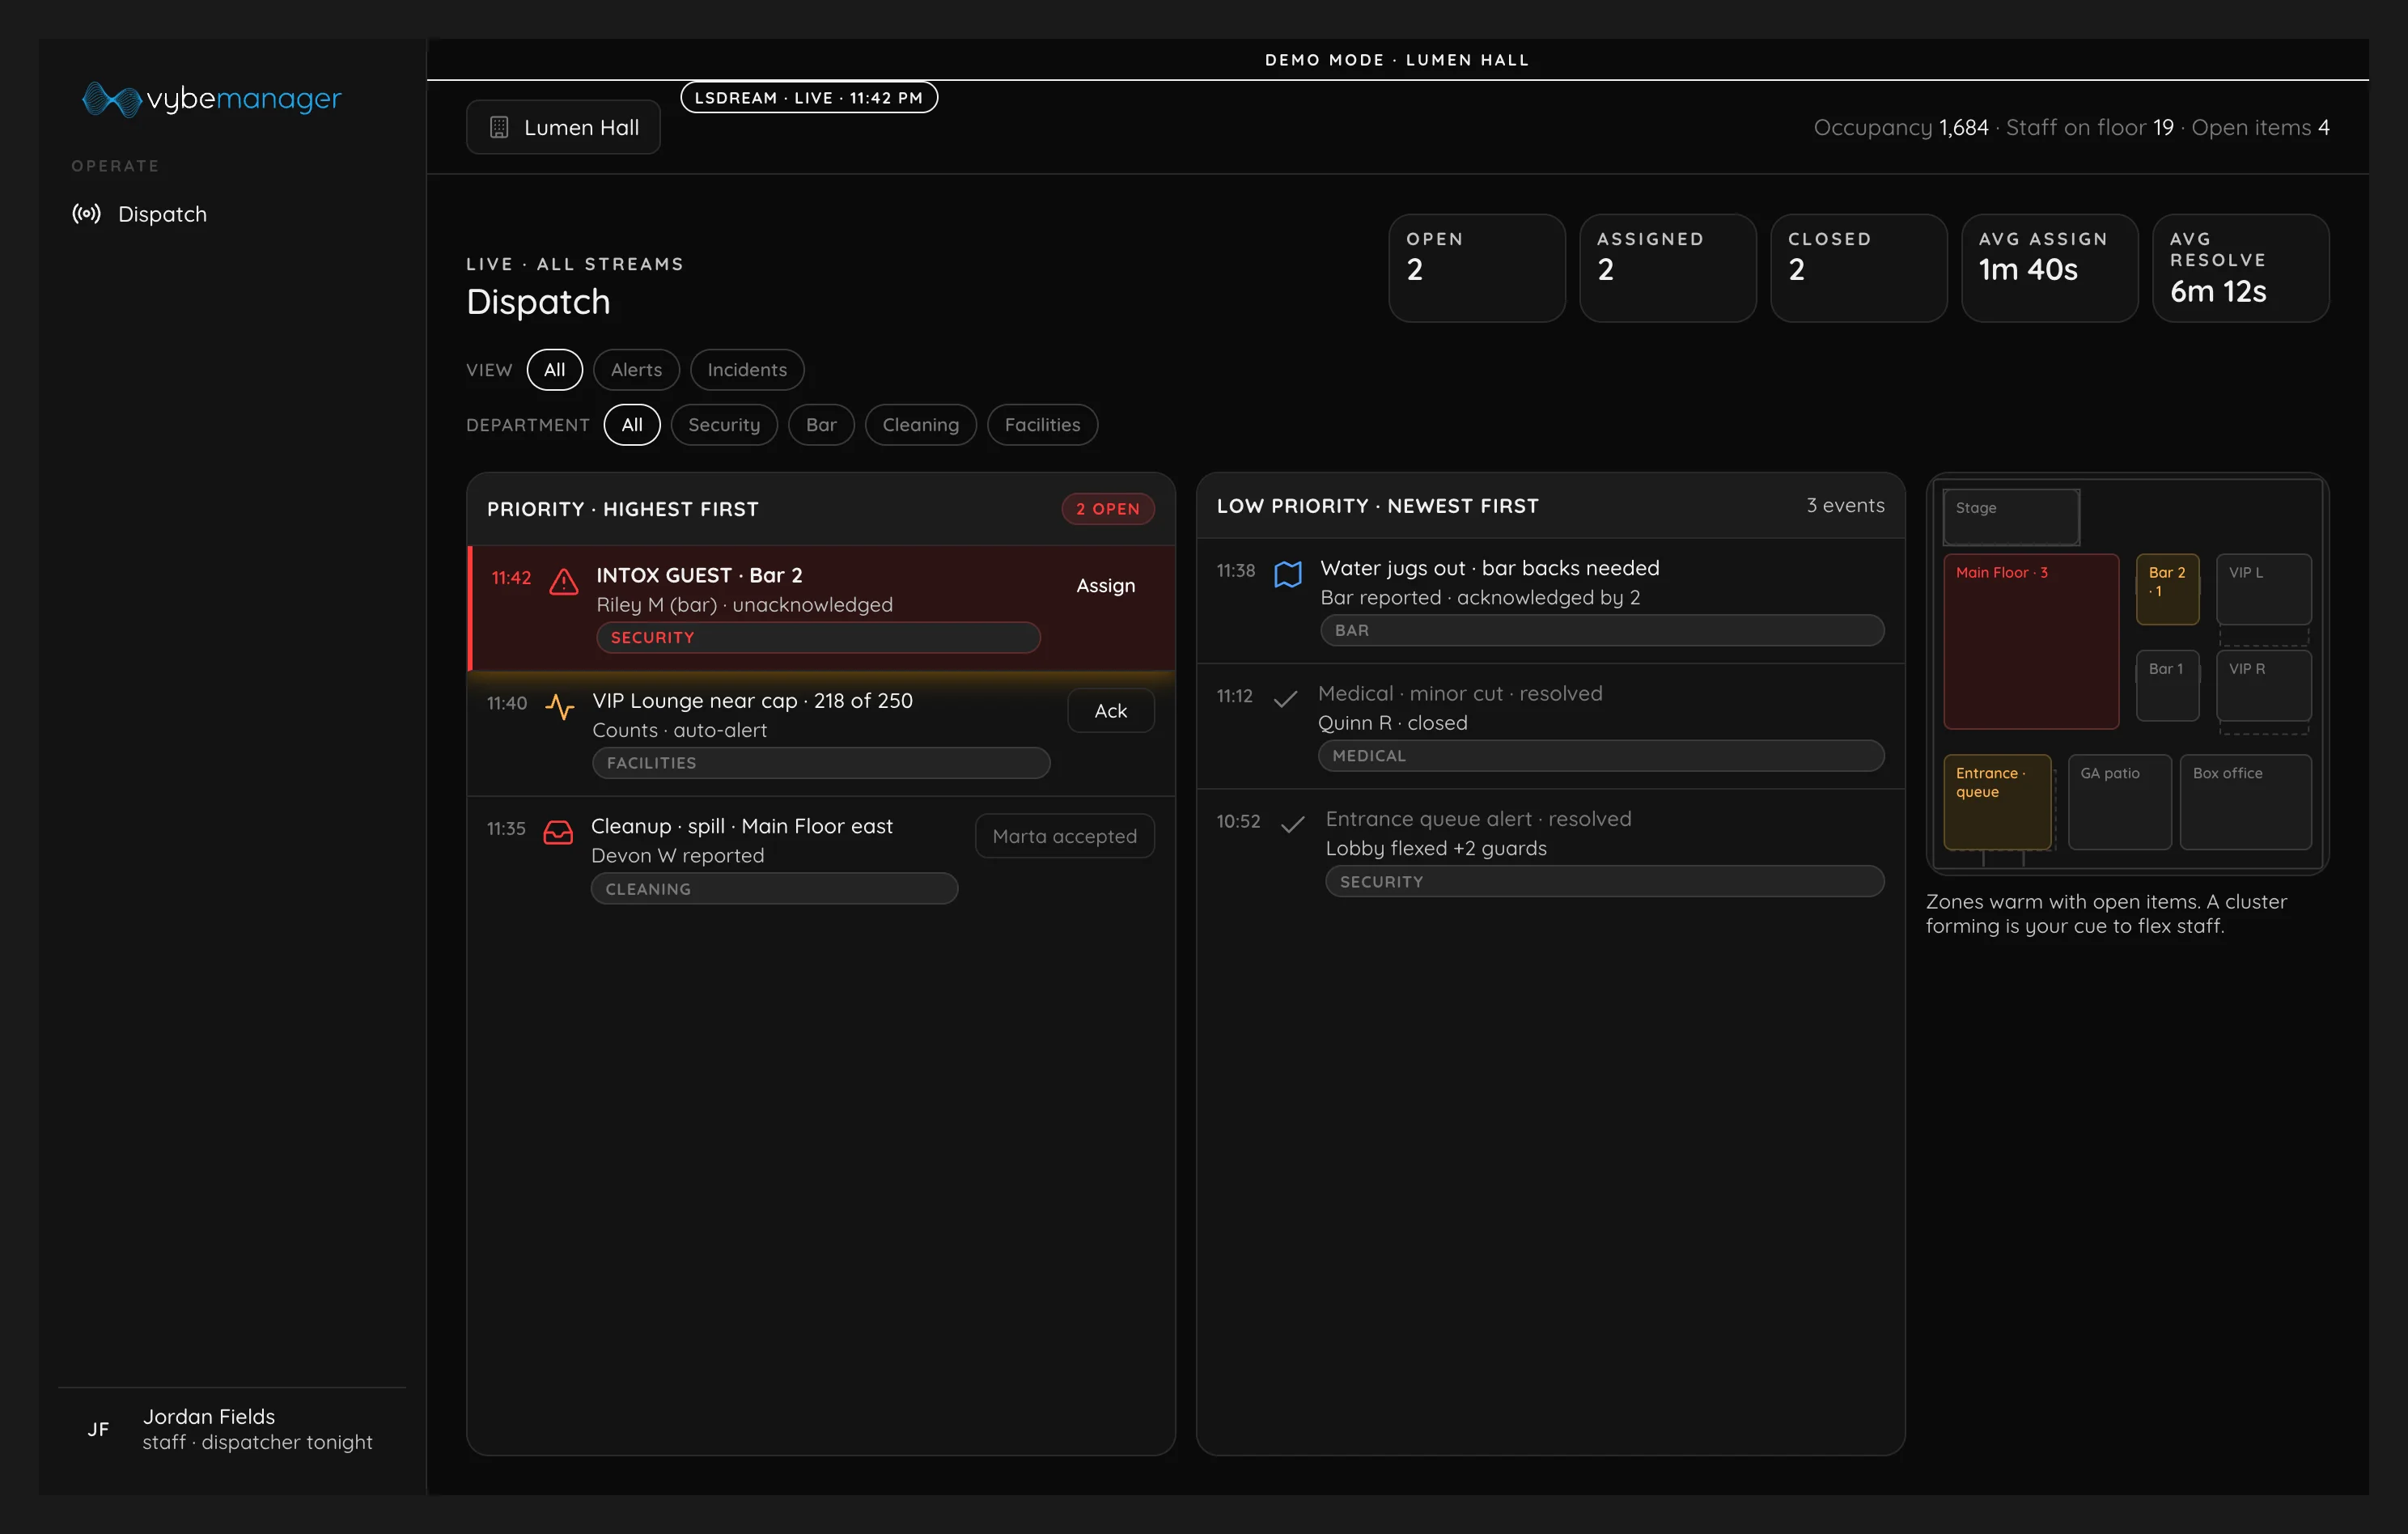Viewport: 2408px width, 1534px height.
Task: Filter view to Incidents
Action: pos(747,369)
